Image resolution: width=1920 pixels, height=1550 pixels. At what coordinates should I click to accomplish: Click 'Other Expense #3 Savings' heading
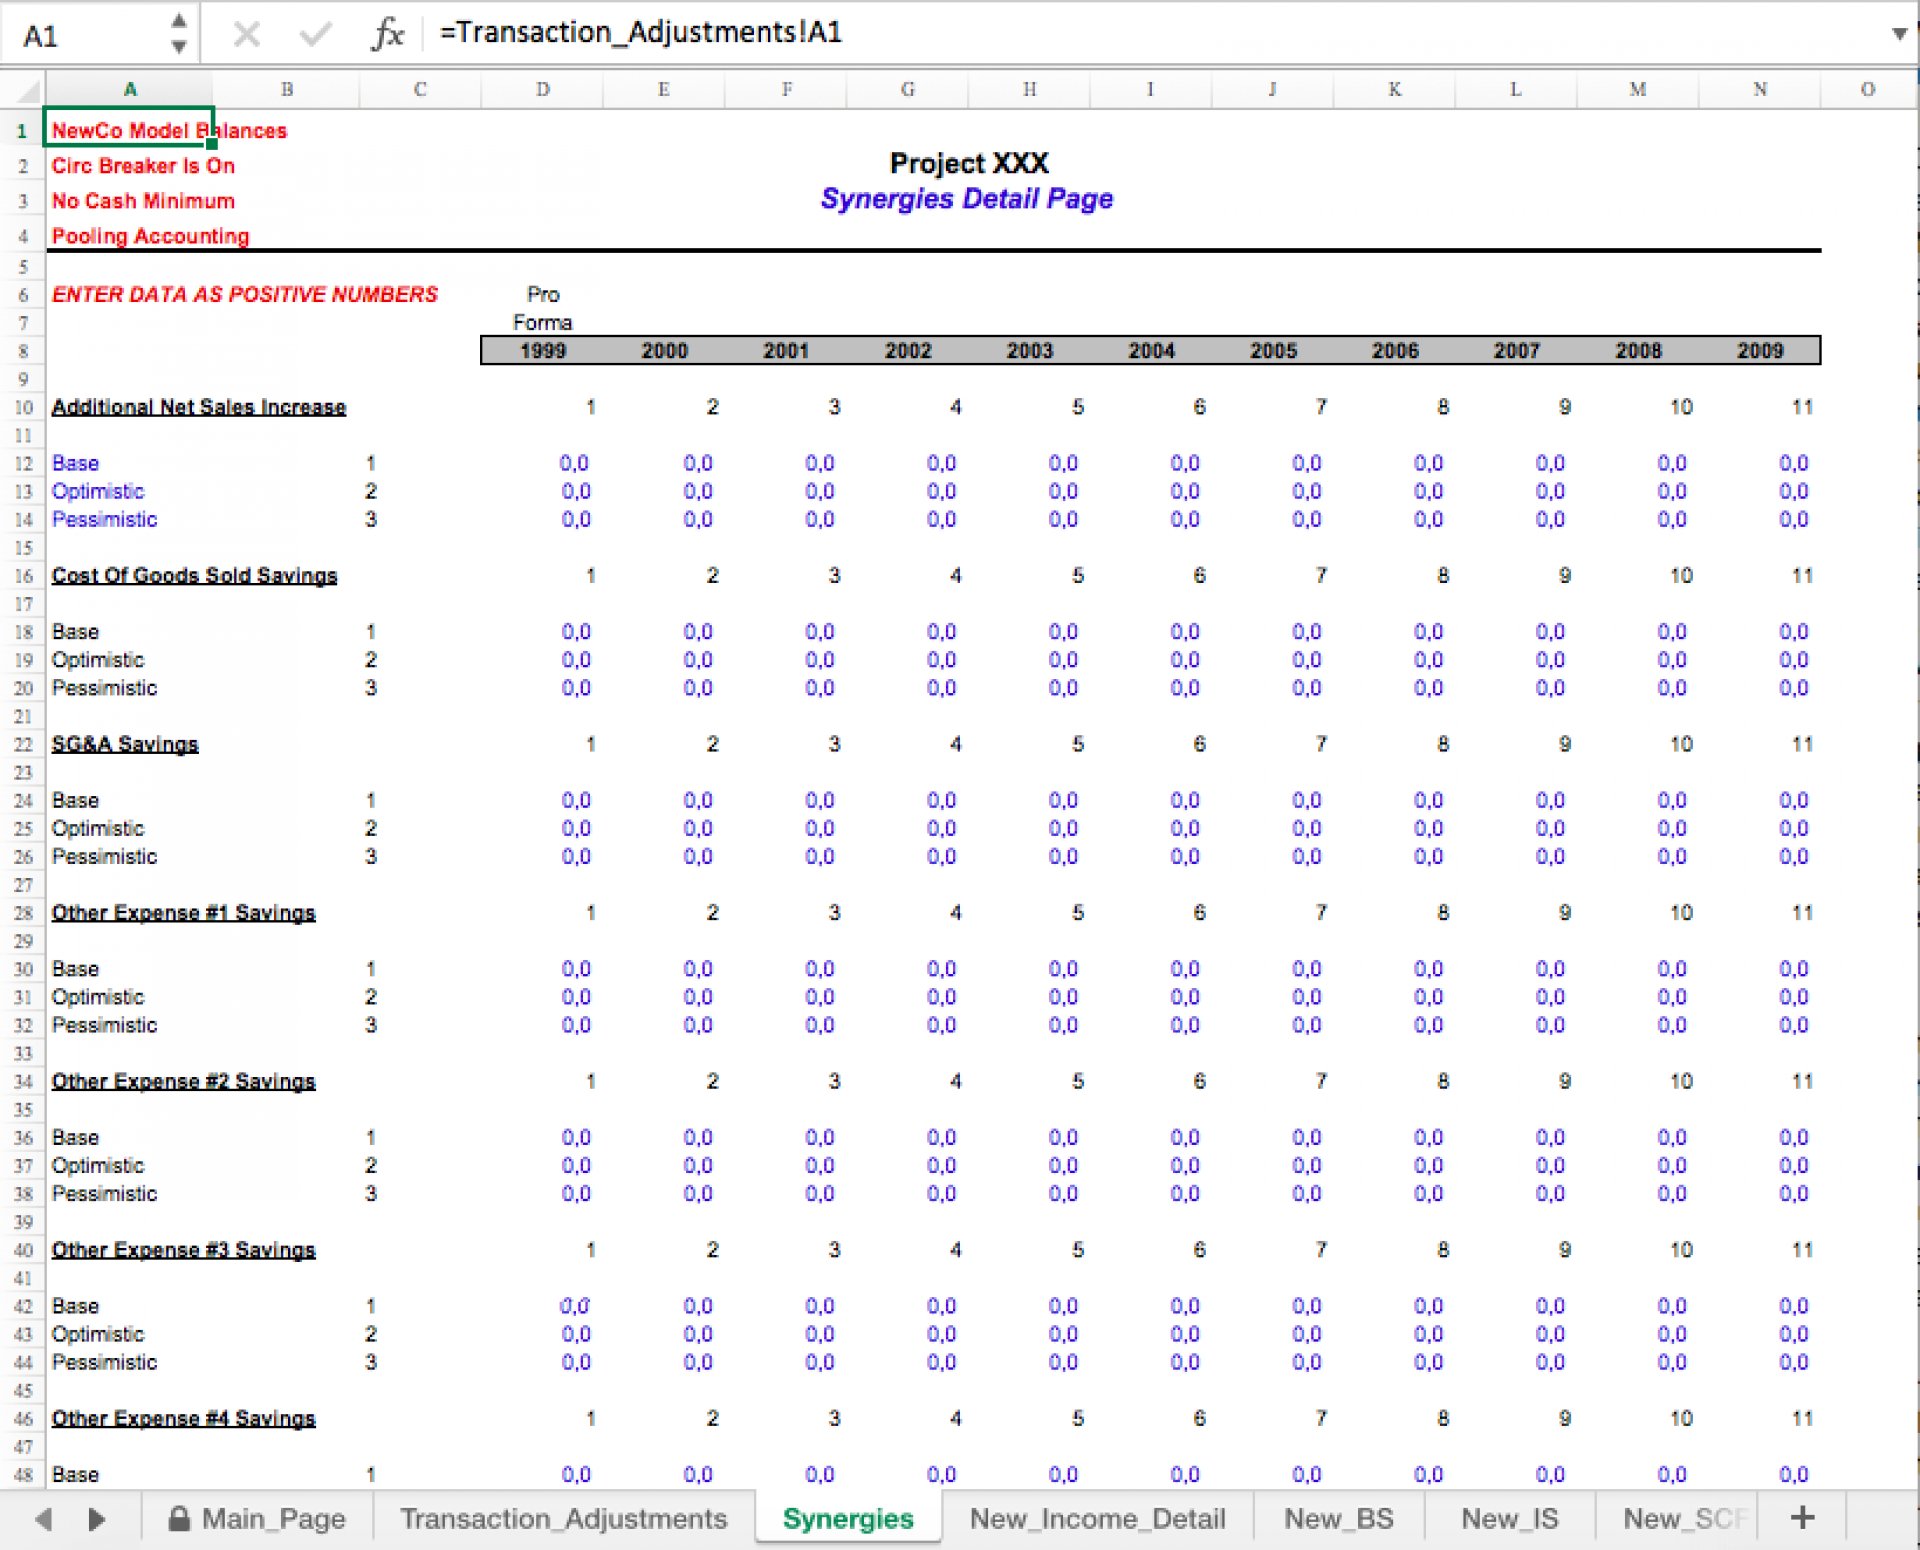[183, 1250]
